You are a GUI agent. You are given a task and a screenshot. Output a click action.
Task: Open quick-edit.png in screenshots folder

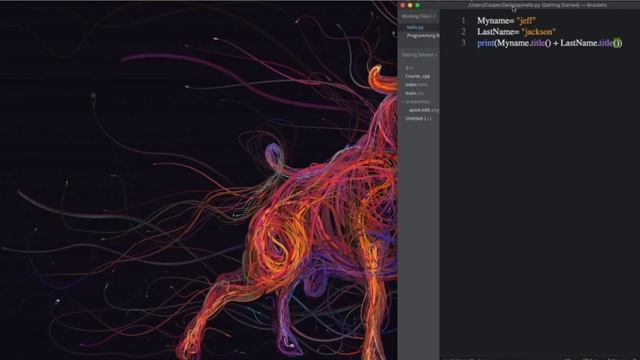point(424,110)
